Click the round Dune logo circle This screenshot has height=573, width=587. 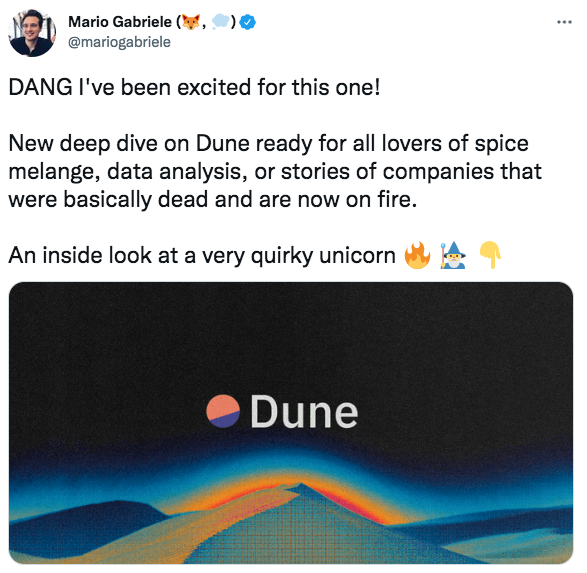tap(223, 411)
